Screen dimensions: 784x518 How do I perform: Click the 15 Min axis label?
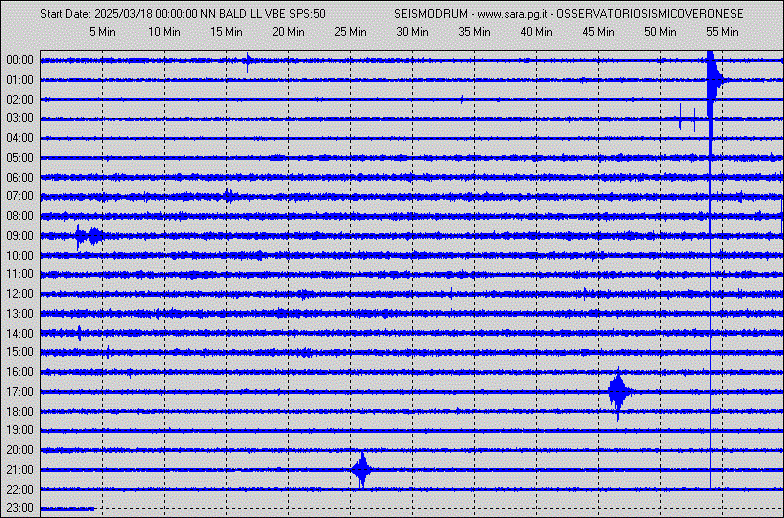pos(226,32)
